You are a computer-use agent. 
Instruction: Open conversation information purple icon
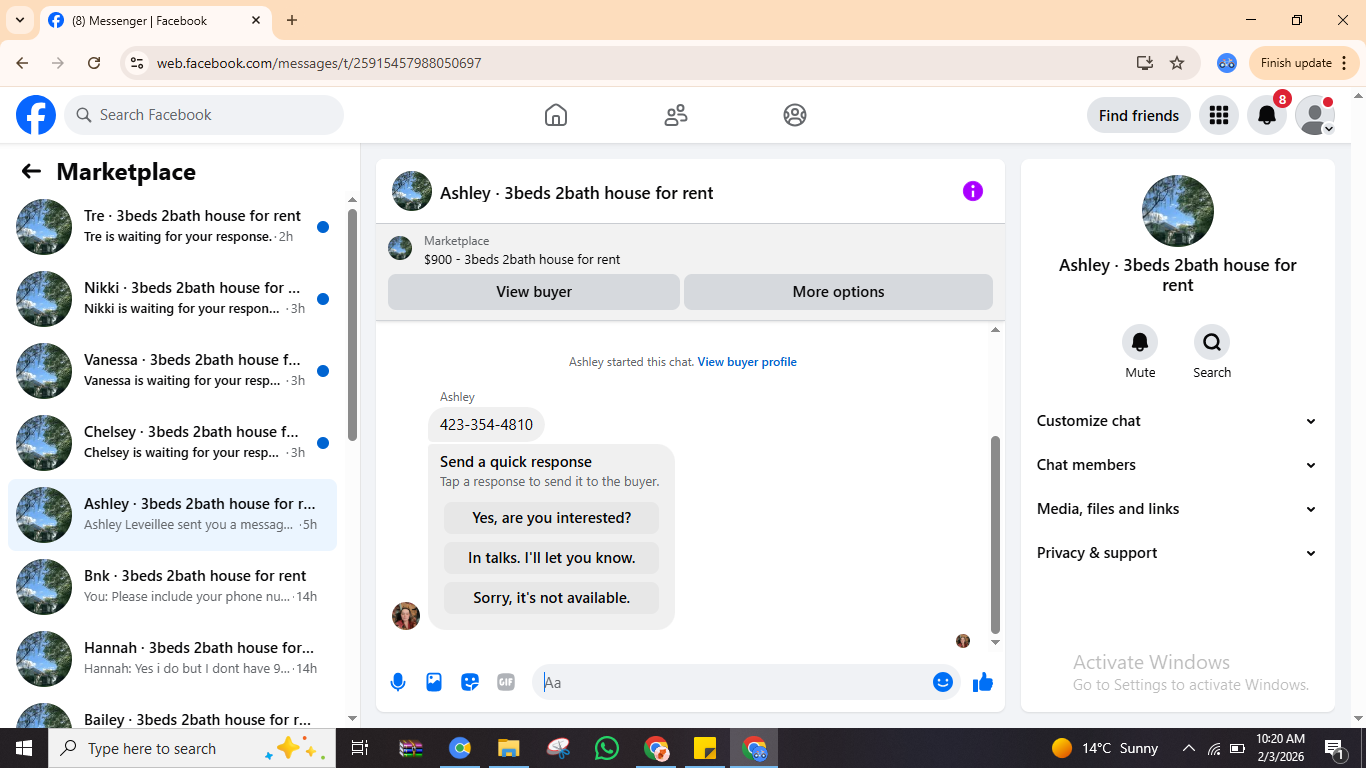coord(973,191)
